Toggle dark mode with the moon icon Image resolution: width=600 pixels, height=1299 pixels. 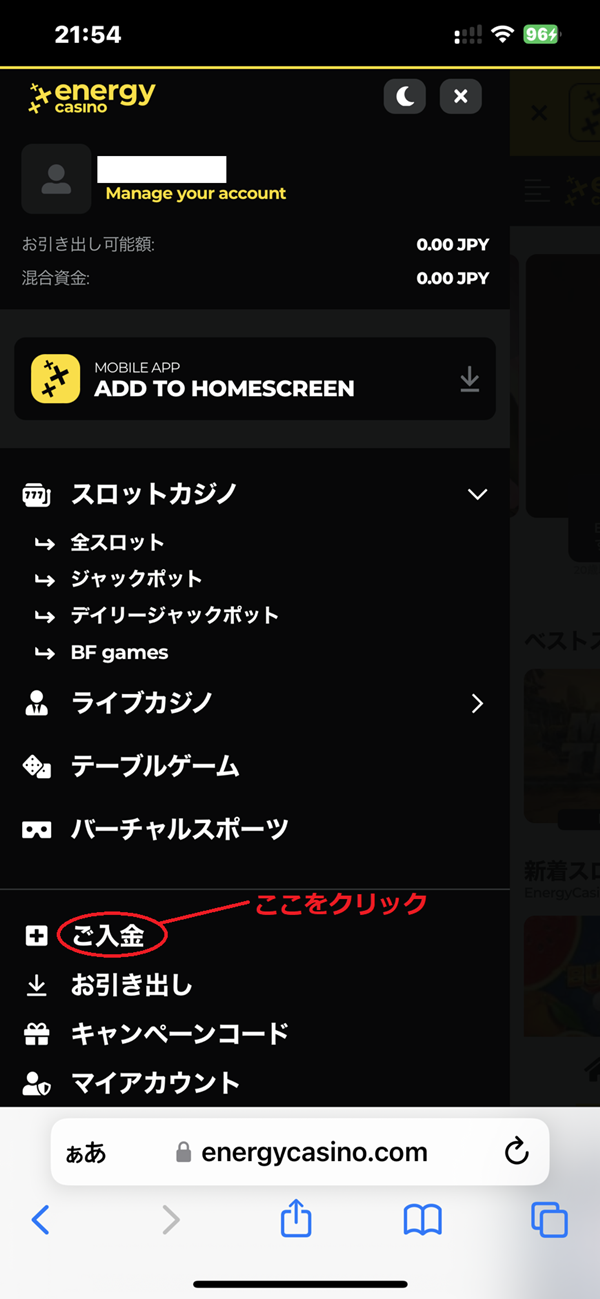tap(405, 96)
